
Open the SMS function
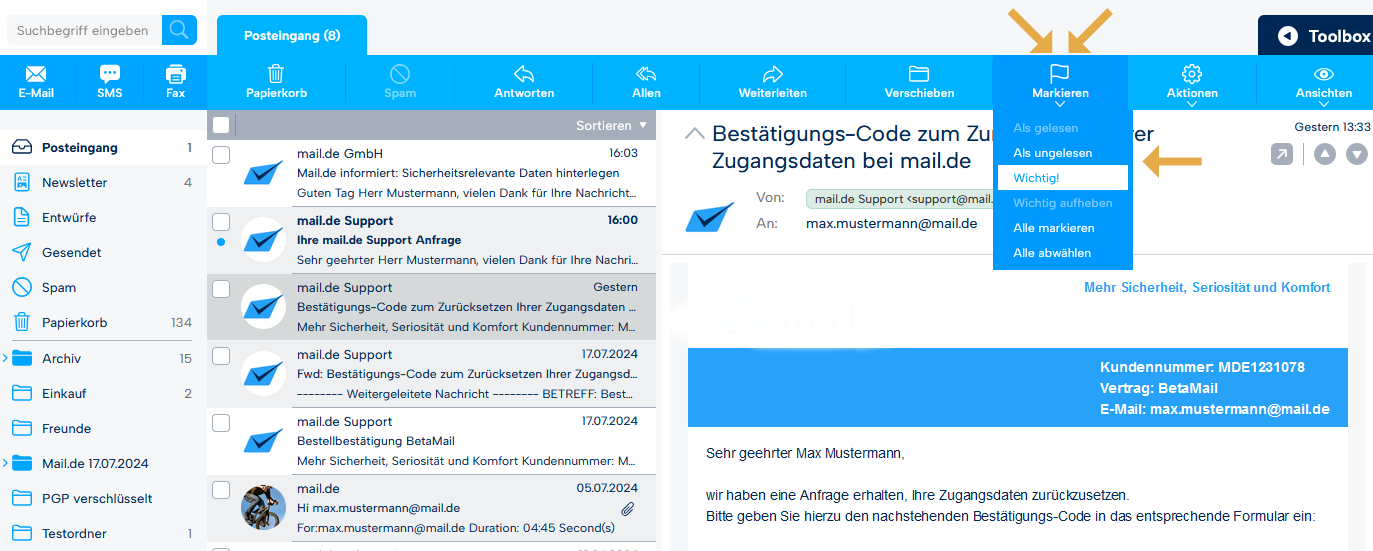pos(110,82)
